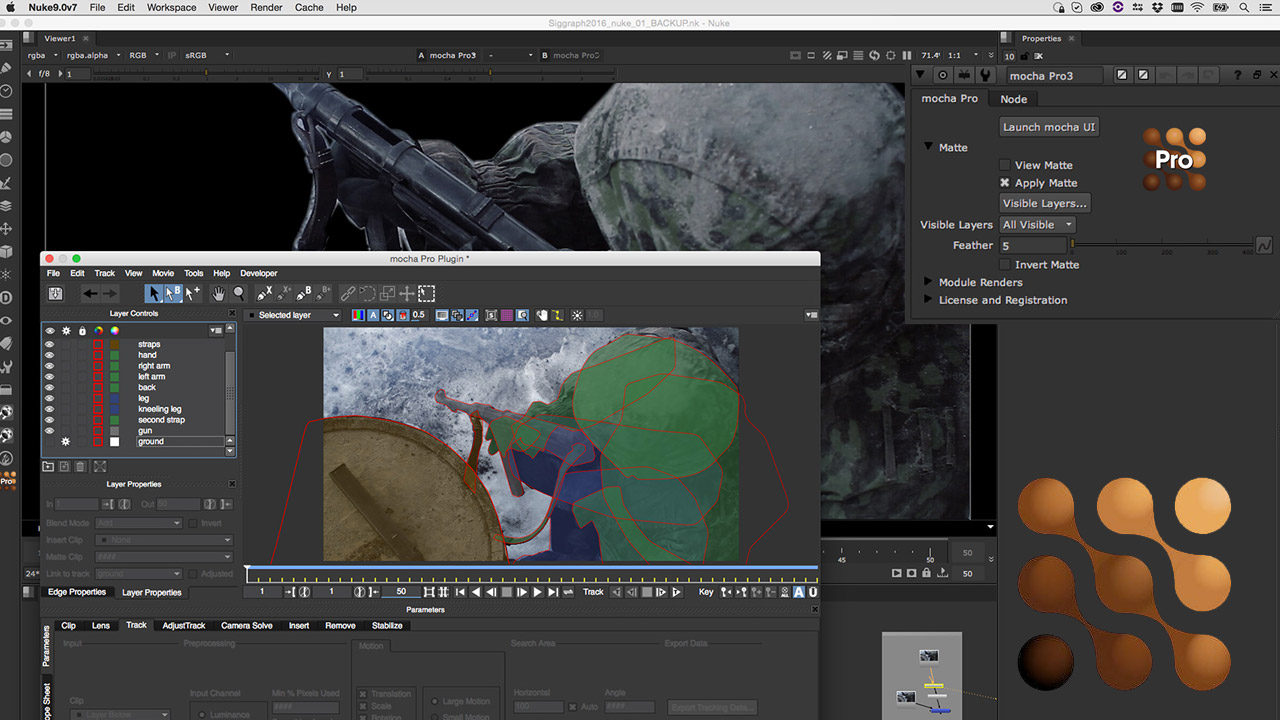Viewport: 1280px width, 720px height.
Task: Click the mocha play forward button
Action: point(537,592)
